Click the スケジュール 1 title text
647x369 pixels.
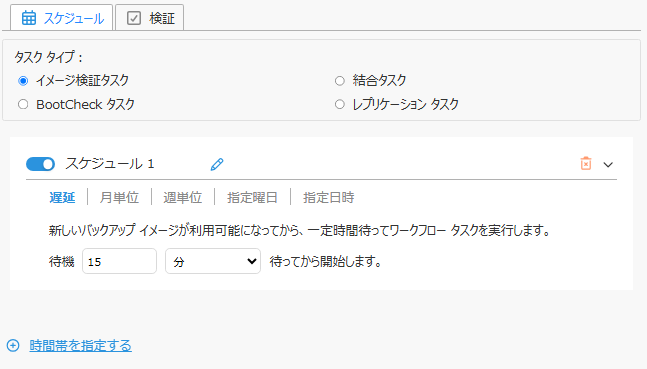point(110,164)
